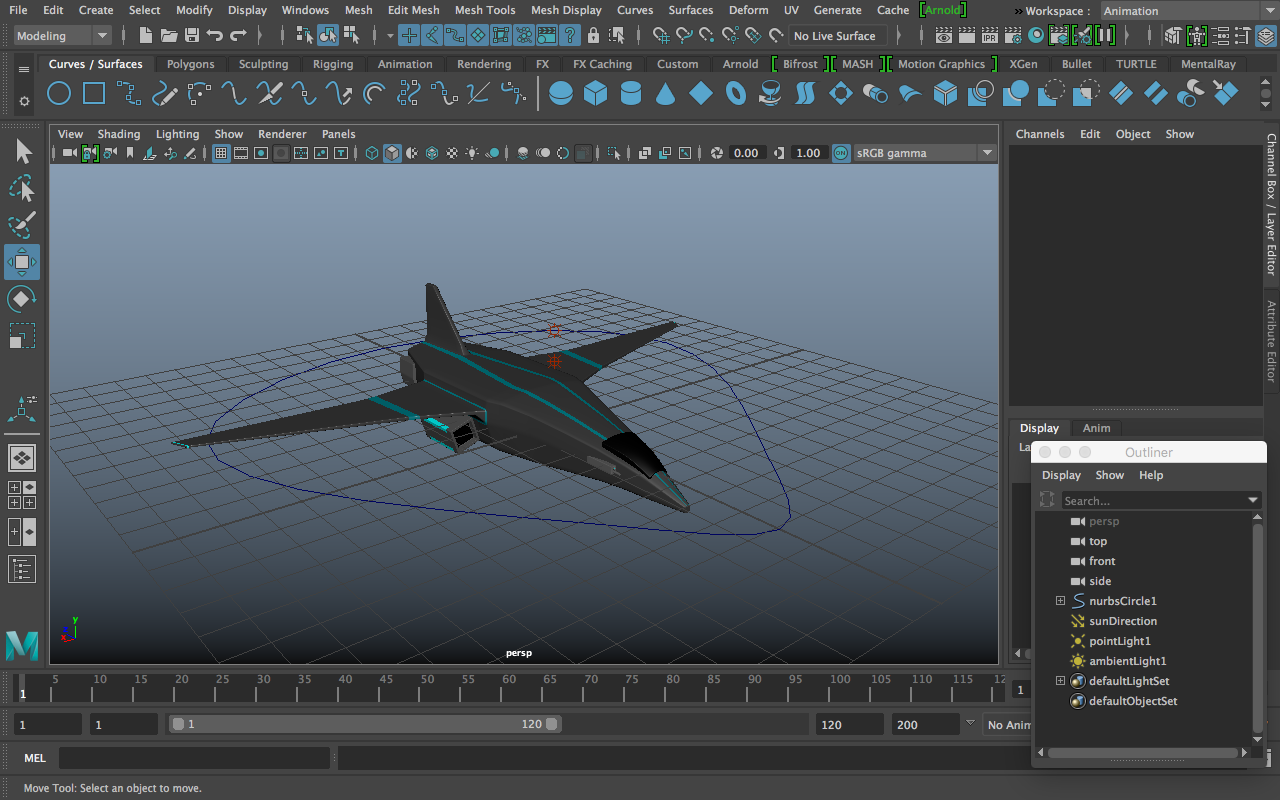Click the No Live Surface field
This screenshot has width=1280, height=800.
(x=836, y=36)
